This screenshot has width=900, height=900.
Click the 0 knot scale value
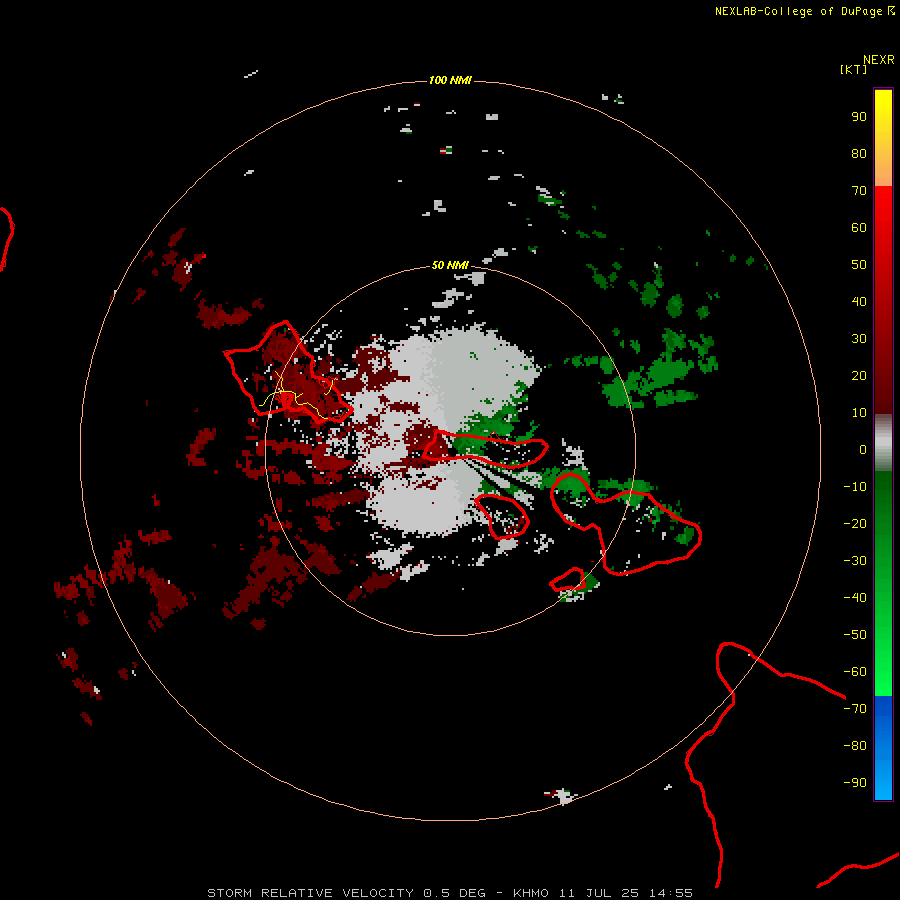coord(863,450)
